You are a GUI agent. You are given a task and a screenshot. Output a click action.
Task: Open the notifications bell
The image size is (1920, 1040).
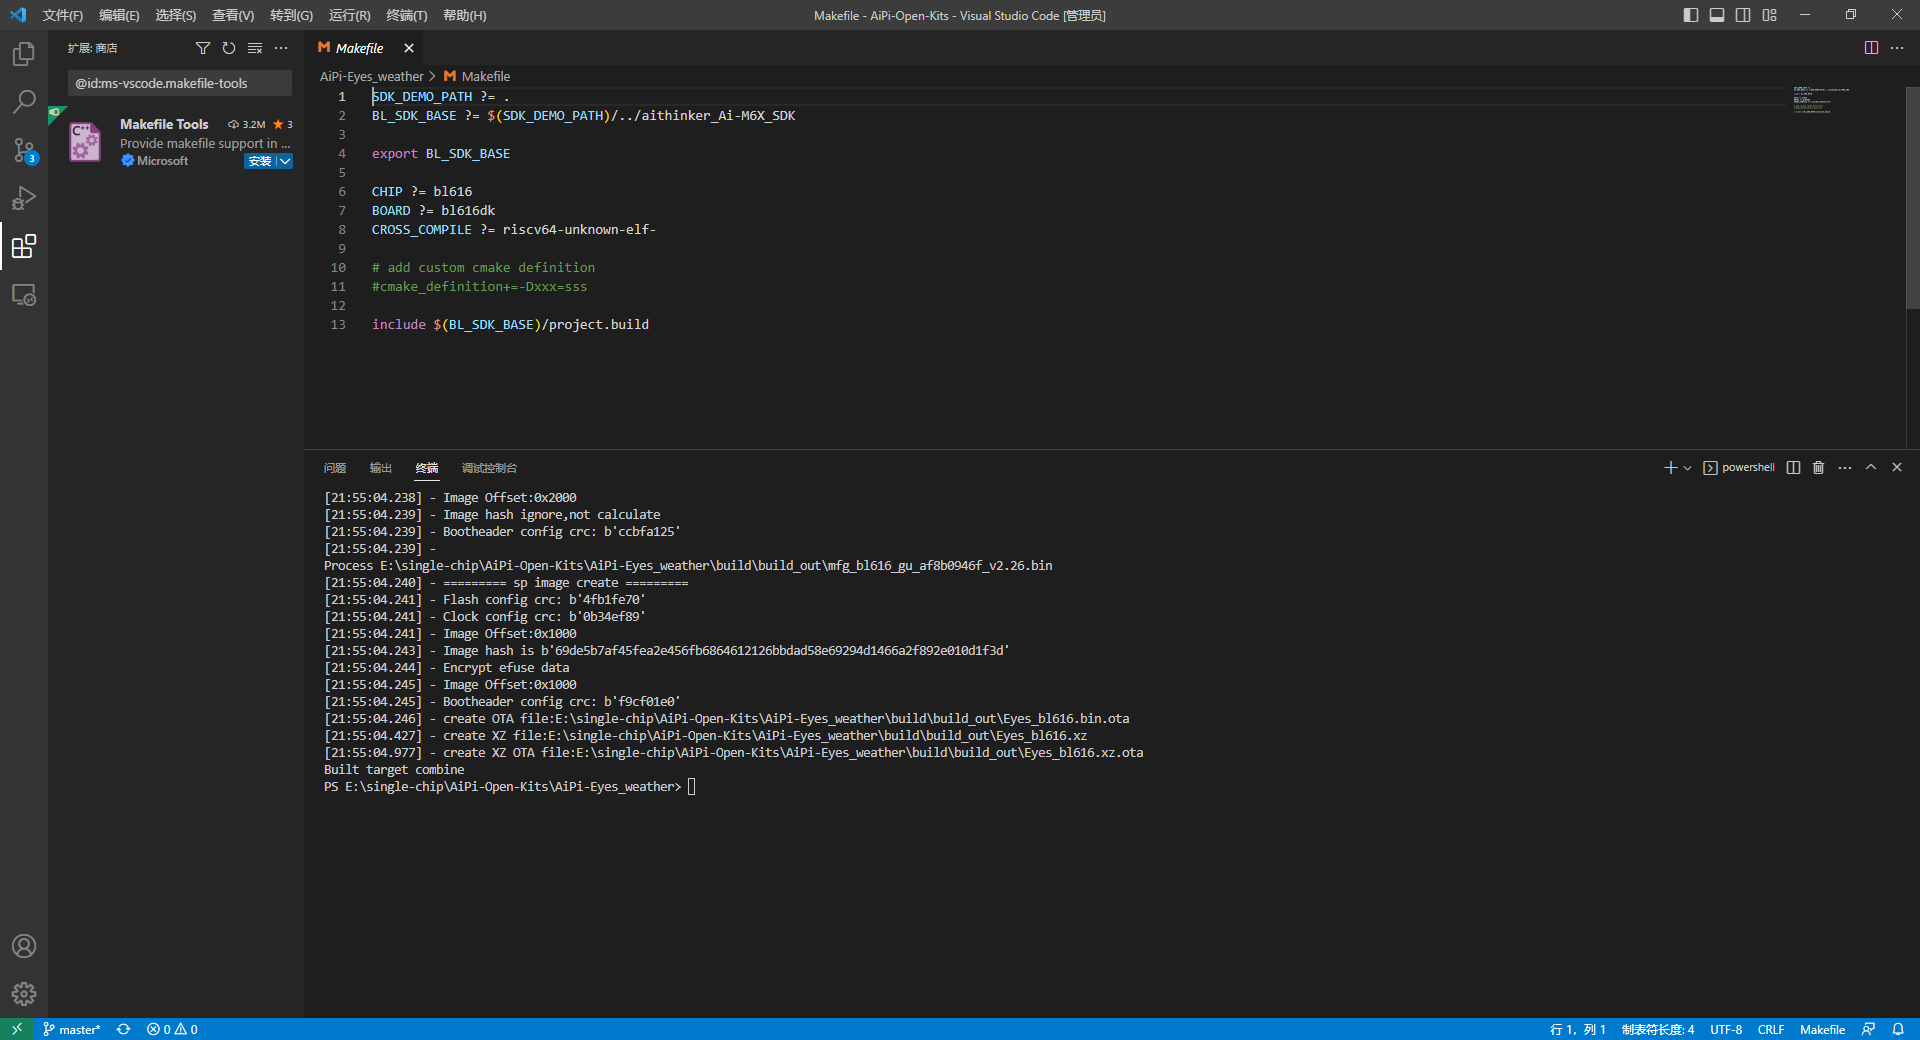click(1898, 1029)
